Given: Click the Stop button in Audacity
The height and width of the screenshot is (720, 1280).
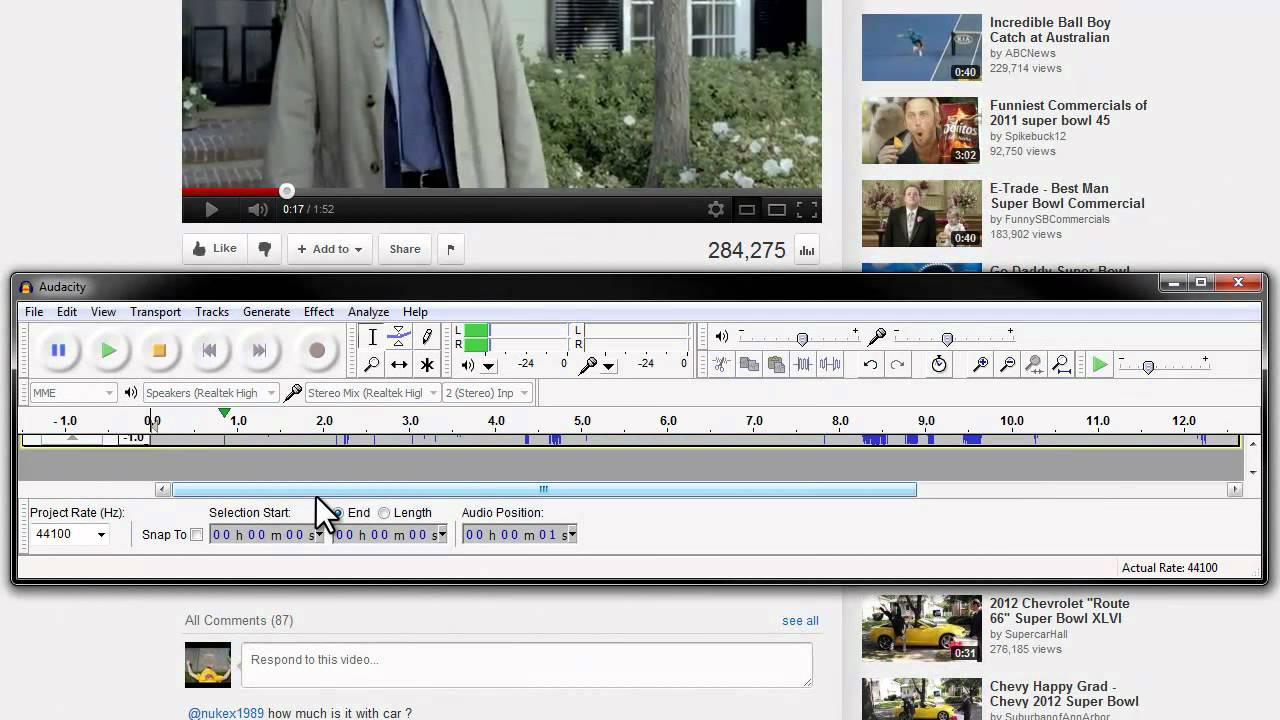Looking at the screenshot, I should click(158, 350).
